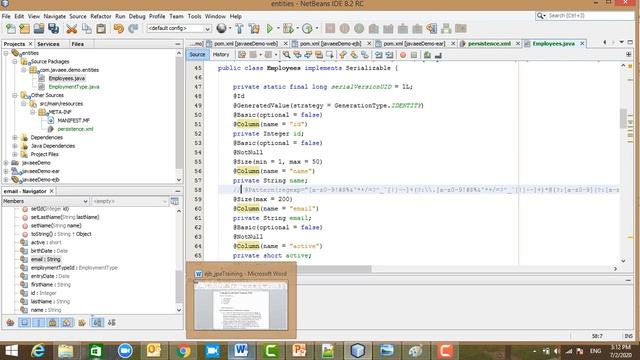
Task: Toggle Show Fields filter in Navigator
Action: click(24, 323)
